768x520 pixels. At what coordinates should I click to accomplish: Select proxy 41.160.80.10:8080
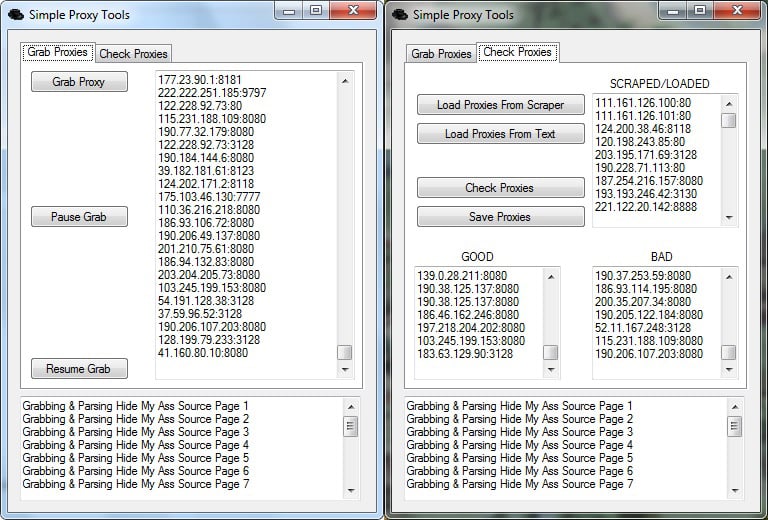[203, 353]
